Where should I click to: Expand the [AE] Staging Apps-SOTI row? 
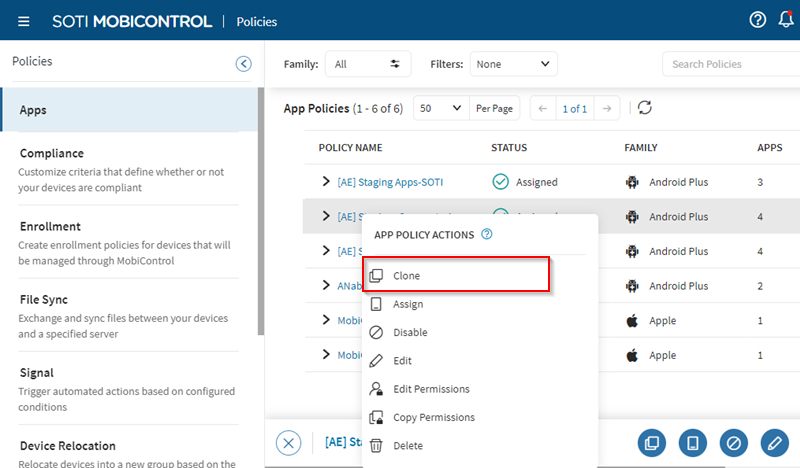326,182
